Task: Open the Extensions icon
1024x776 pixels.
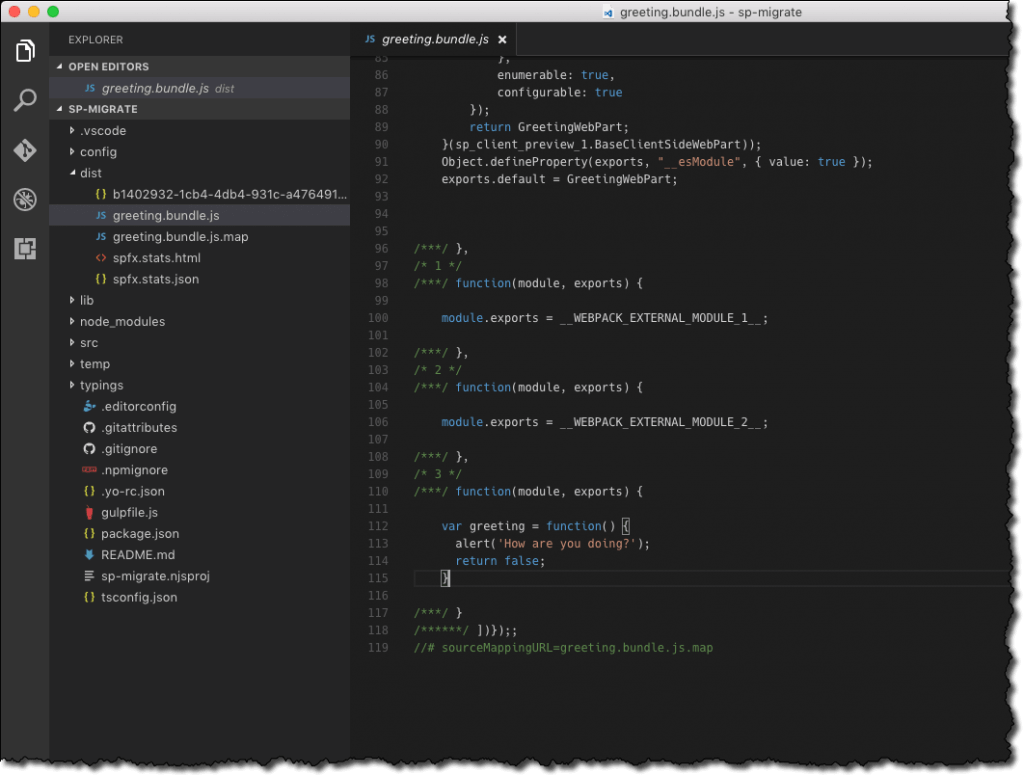Action: click(x=24, y=250)
